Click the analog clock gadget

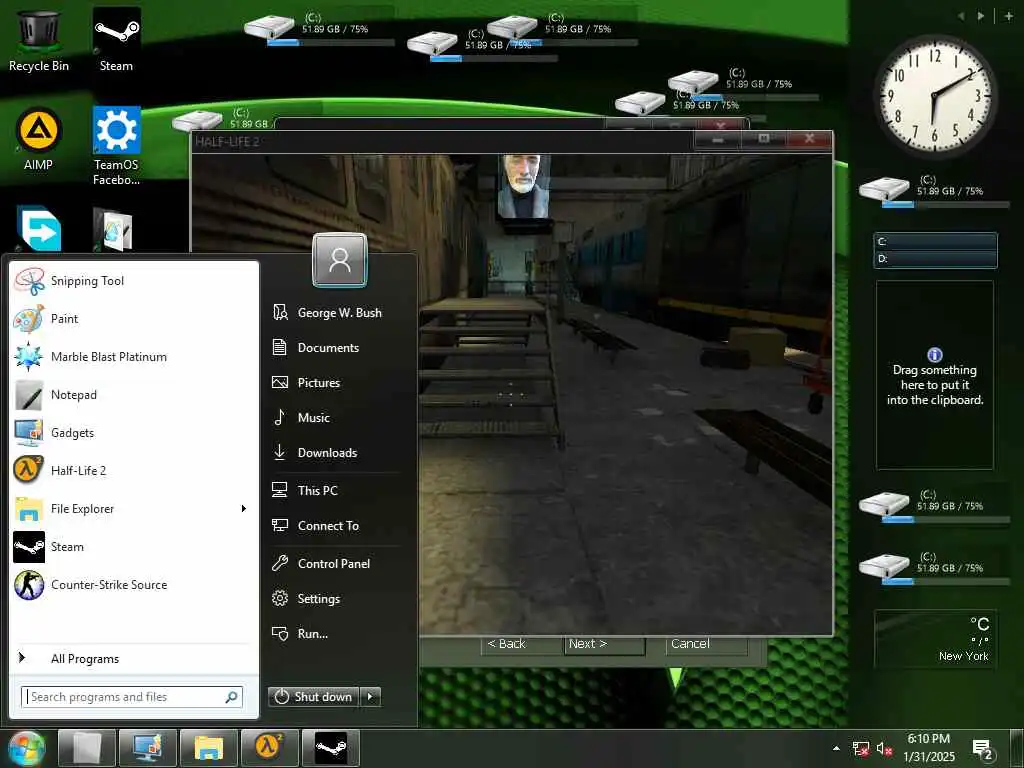tap(935, 95)
